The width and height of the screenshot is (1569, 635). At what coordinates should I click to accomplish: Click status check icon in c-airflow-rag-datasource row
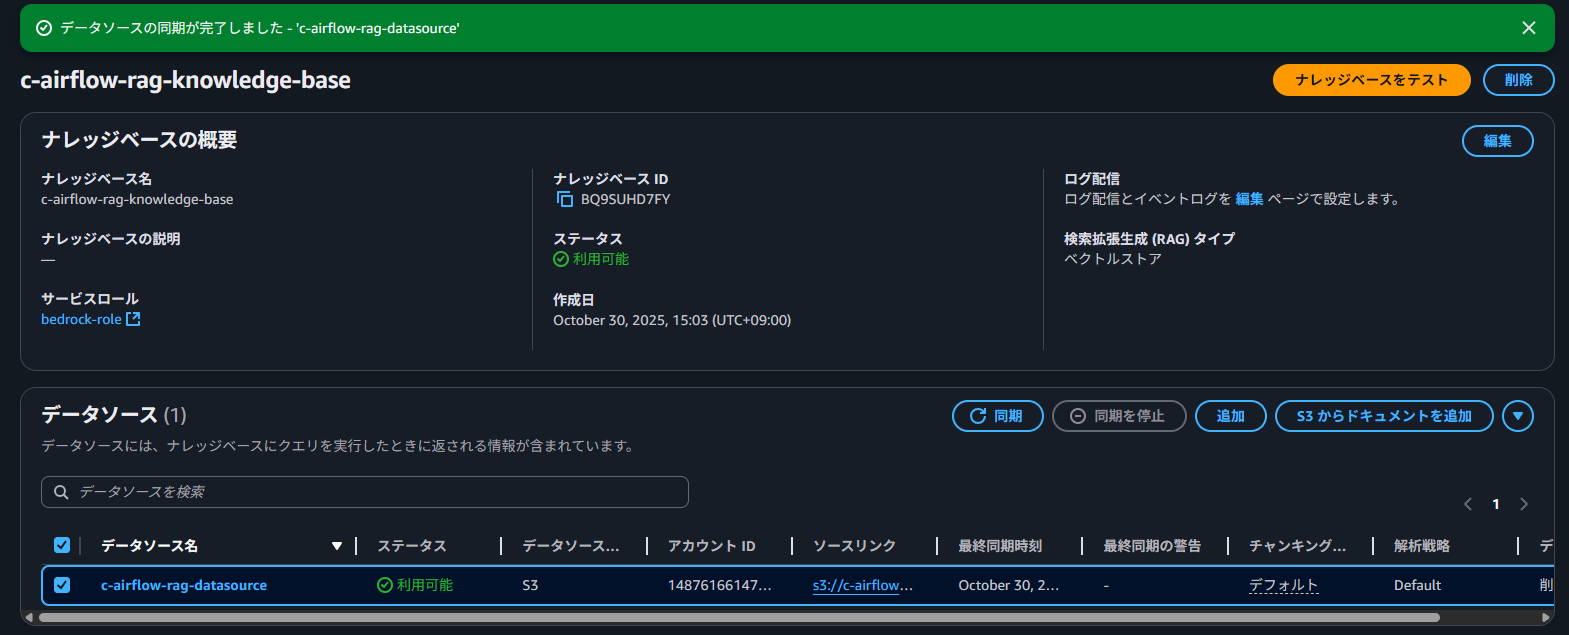coord(385,585)
